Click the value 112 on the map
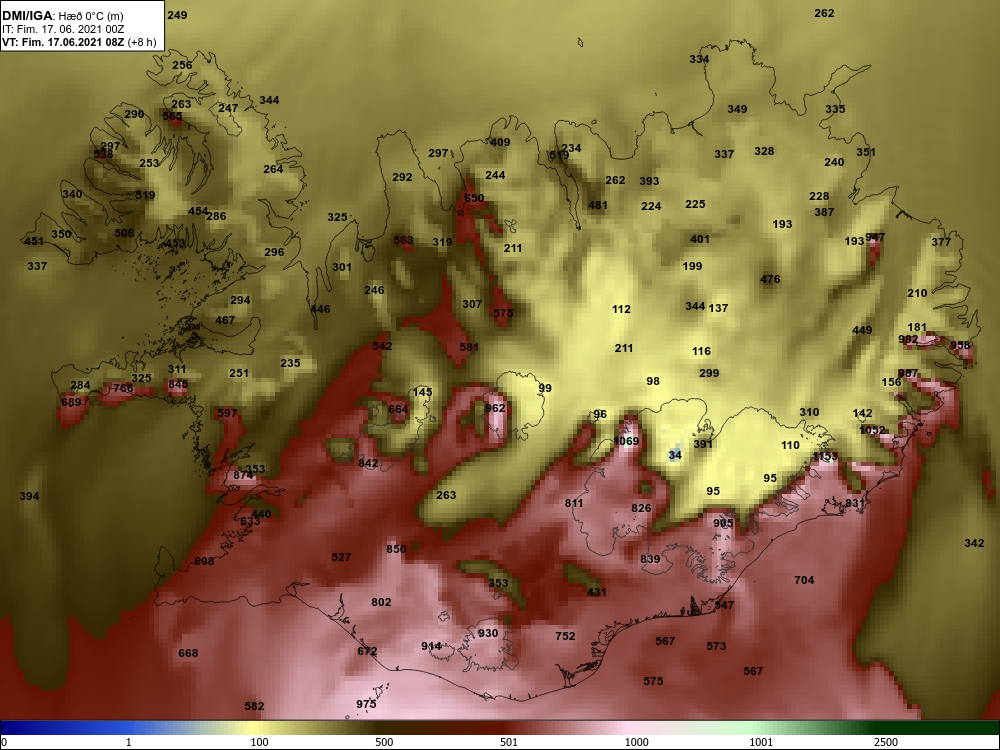The width and height of the screenshot is (1000, 750). (621, 309)
